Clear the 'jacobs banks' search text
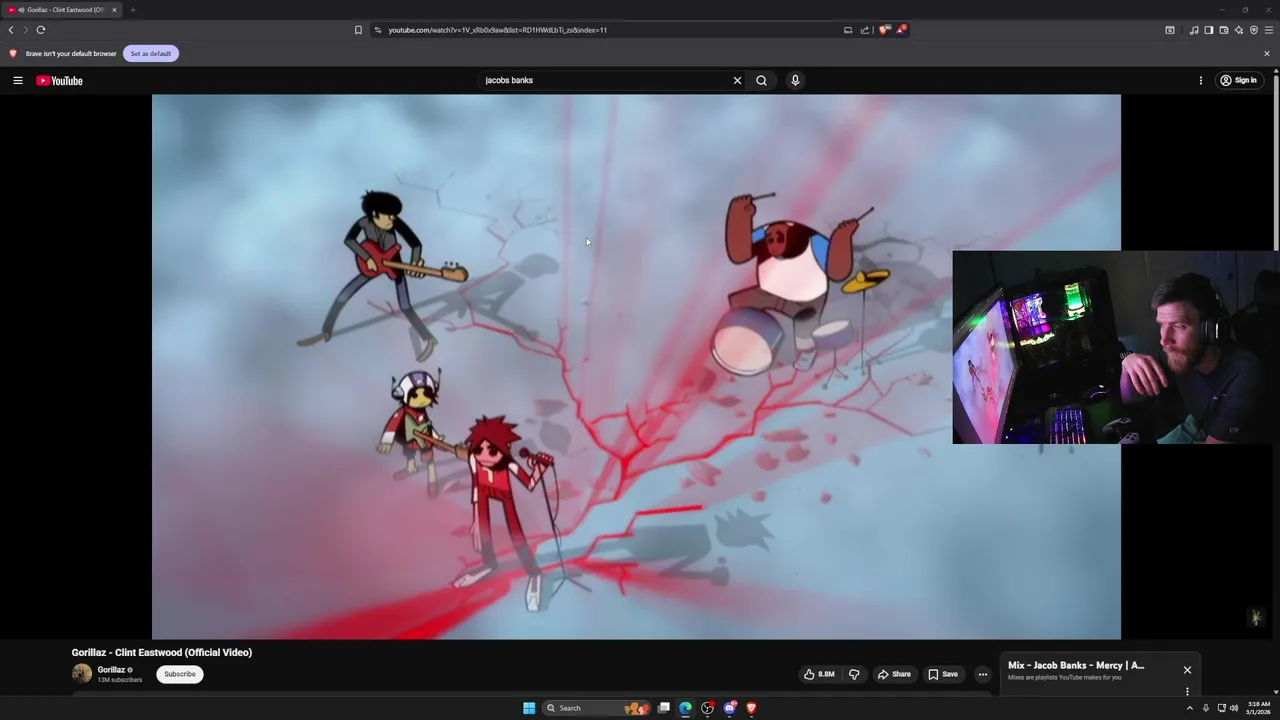Screen dimensions: 1280x720 tap(737, 80)
